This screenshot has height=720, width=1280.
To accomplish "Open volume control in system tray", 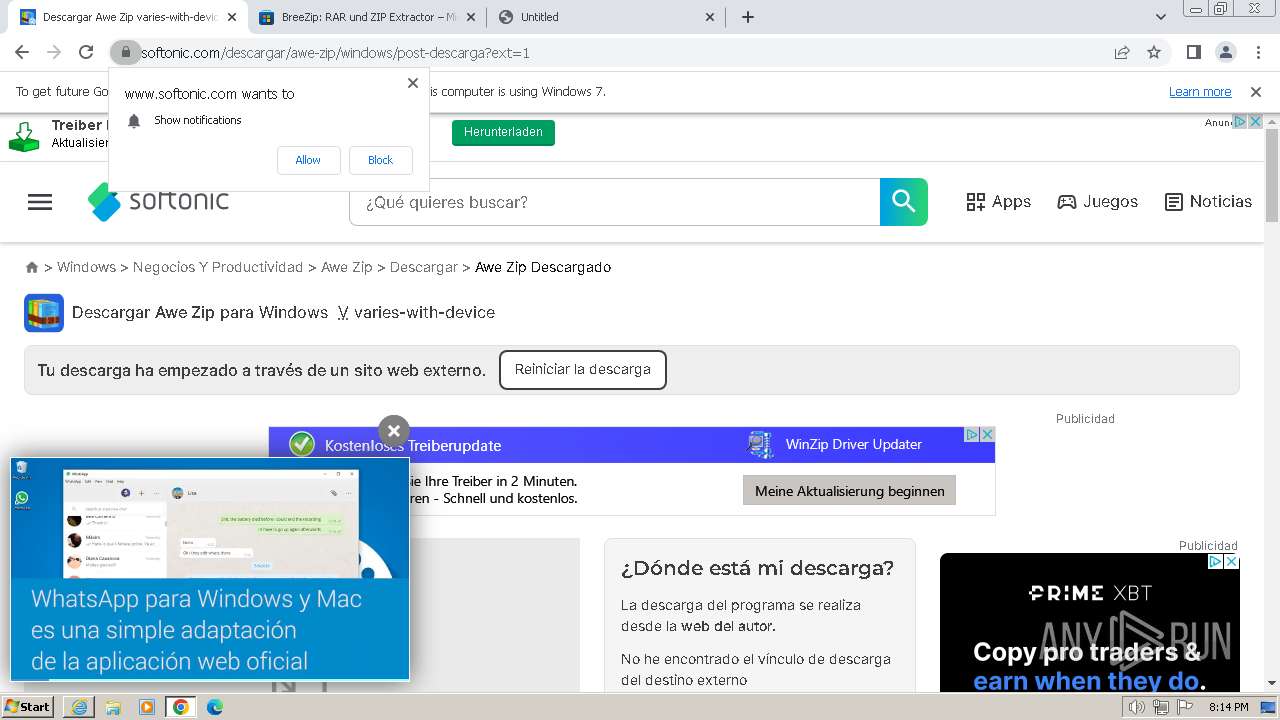I will click(1137, 707).
